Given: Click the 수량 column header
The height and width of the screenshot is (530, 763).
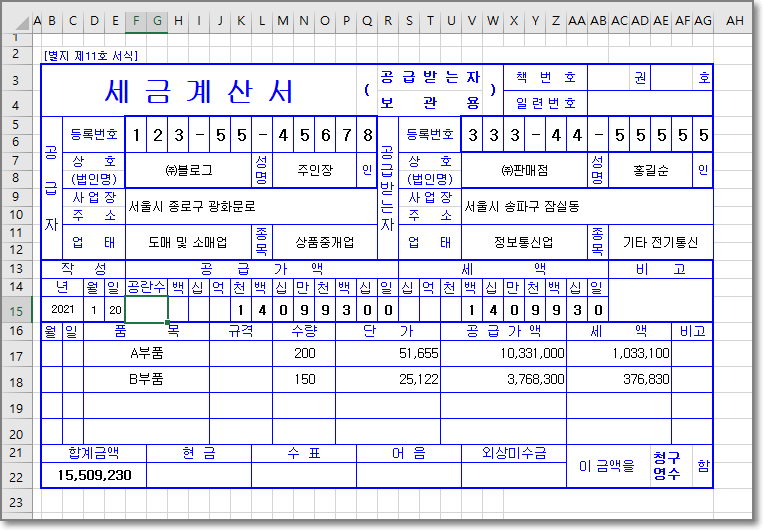Looking at the screenshot, I should [x=304, y=331].
